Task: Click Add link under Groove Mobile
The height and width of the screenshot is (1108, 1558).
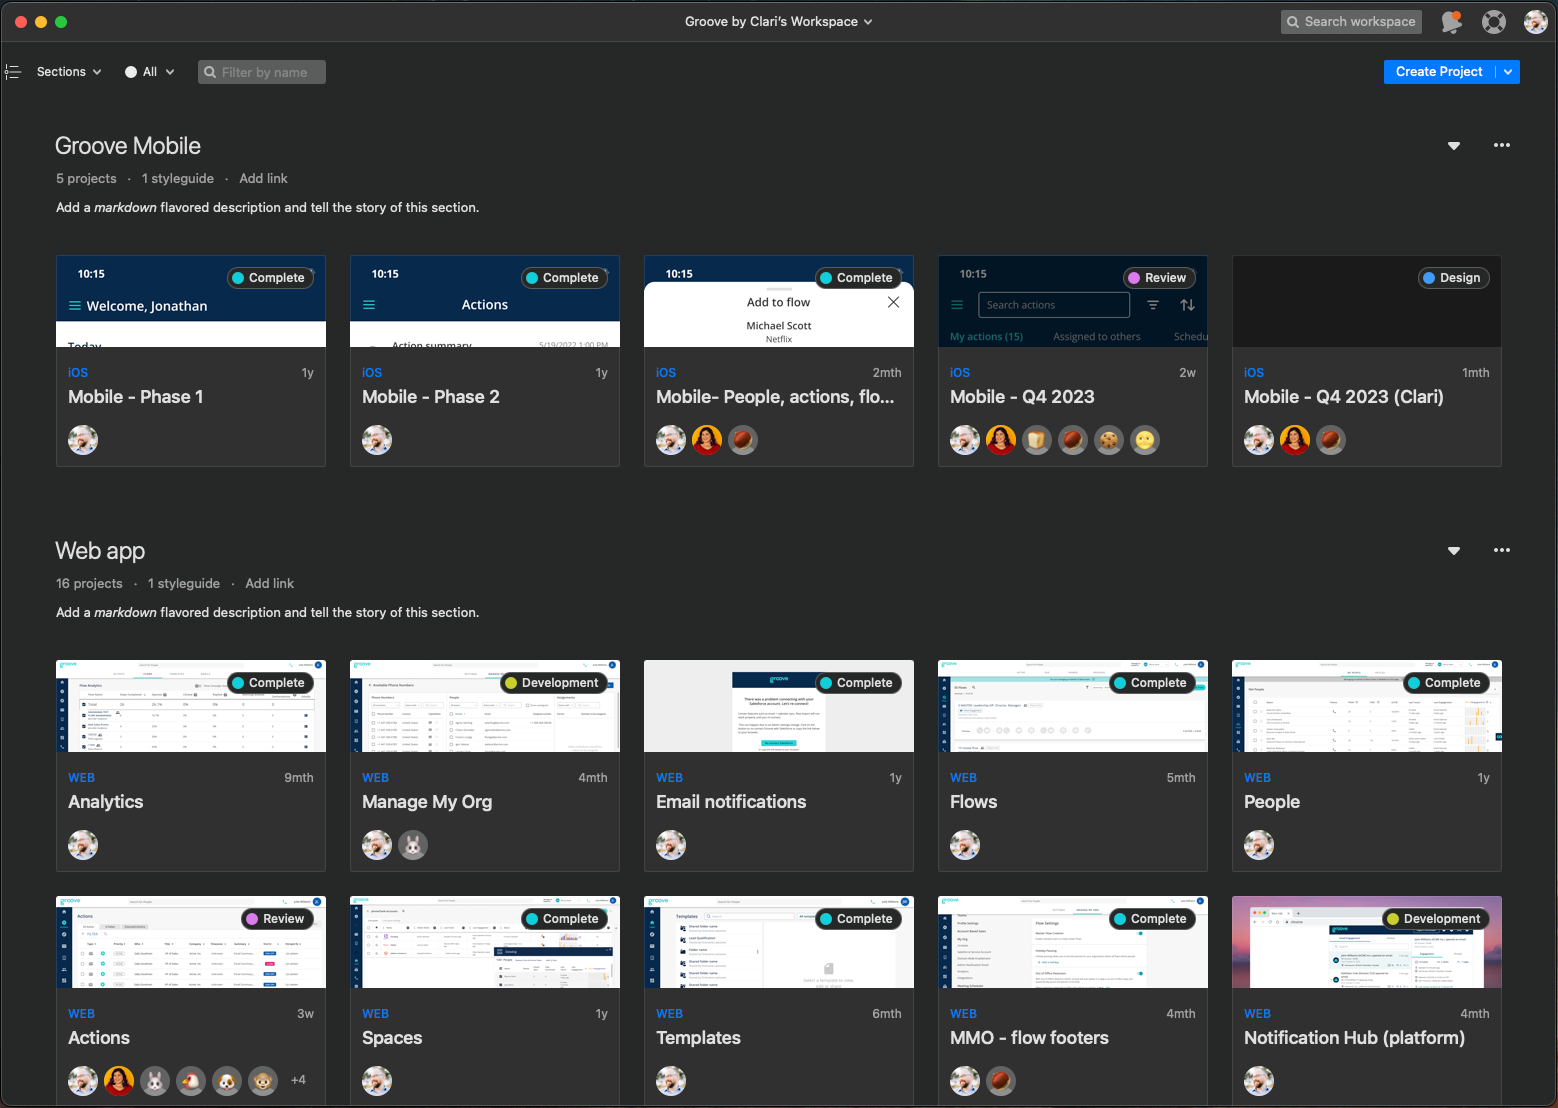Action: click(263, 178)
